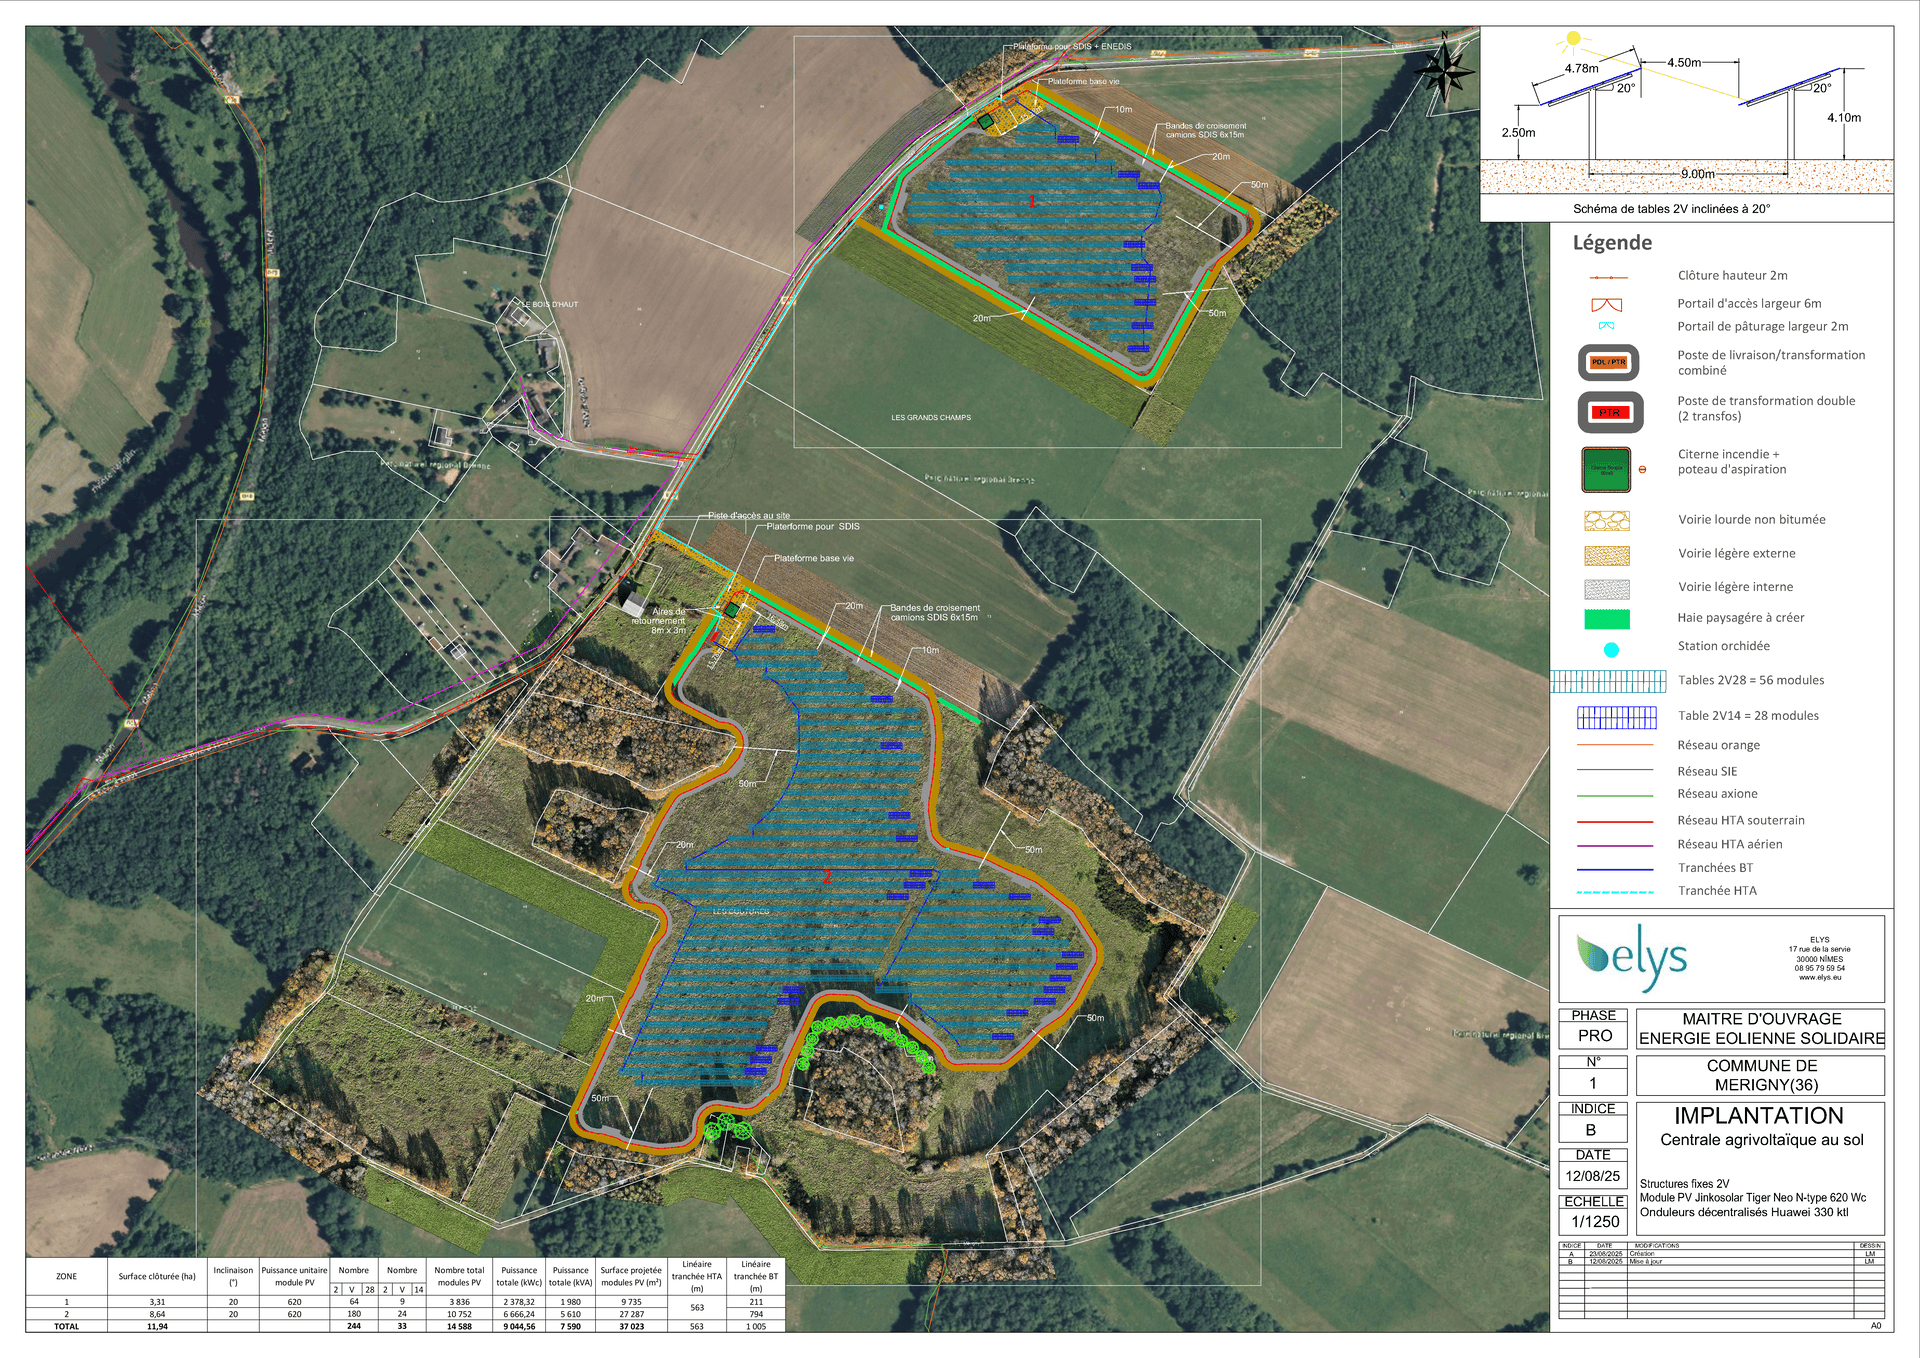Click the www.elys.eu web address
Screen dimensions: 1920x1358
coord(1819,978)
